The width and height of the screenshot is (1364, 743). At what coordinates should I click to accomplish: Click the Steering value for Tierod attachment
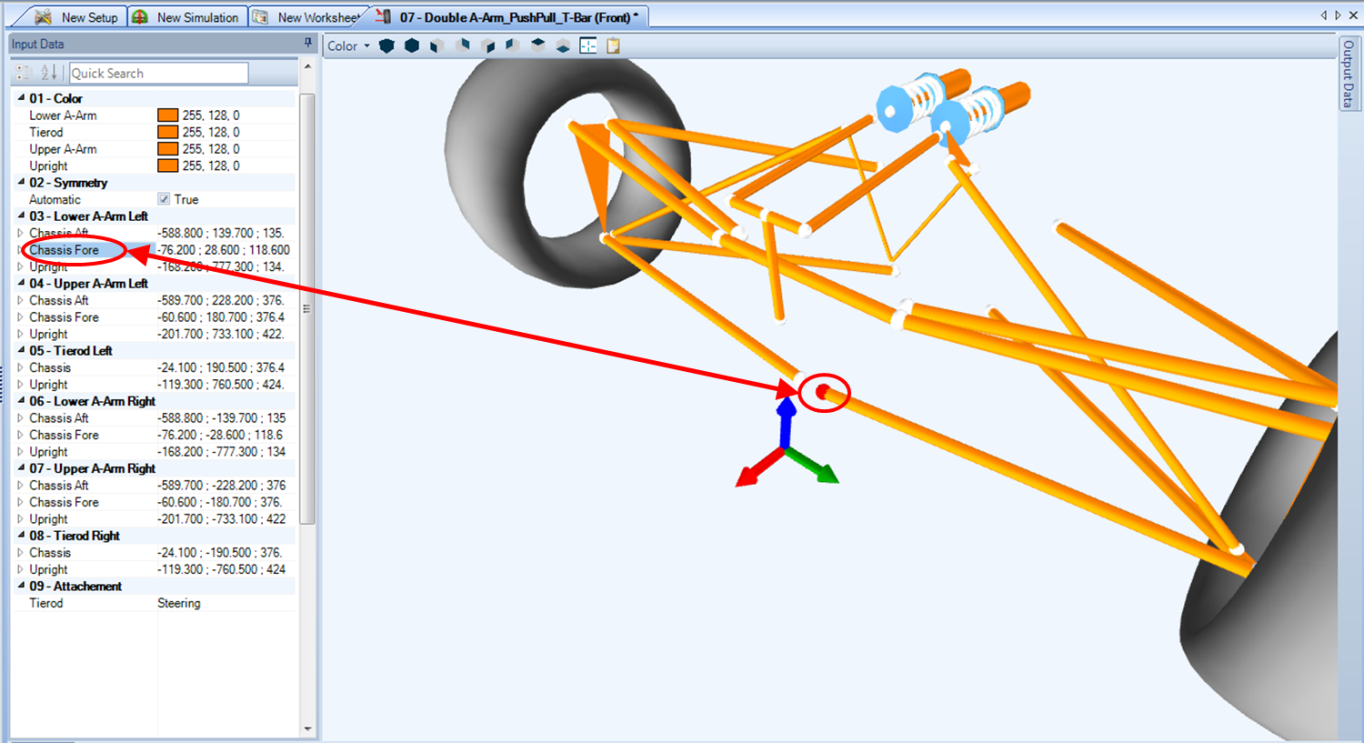(x=179, y=603)
